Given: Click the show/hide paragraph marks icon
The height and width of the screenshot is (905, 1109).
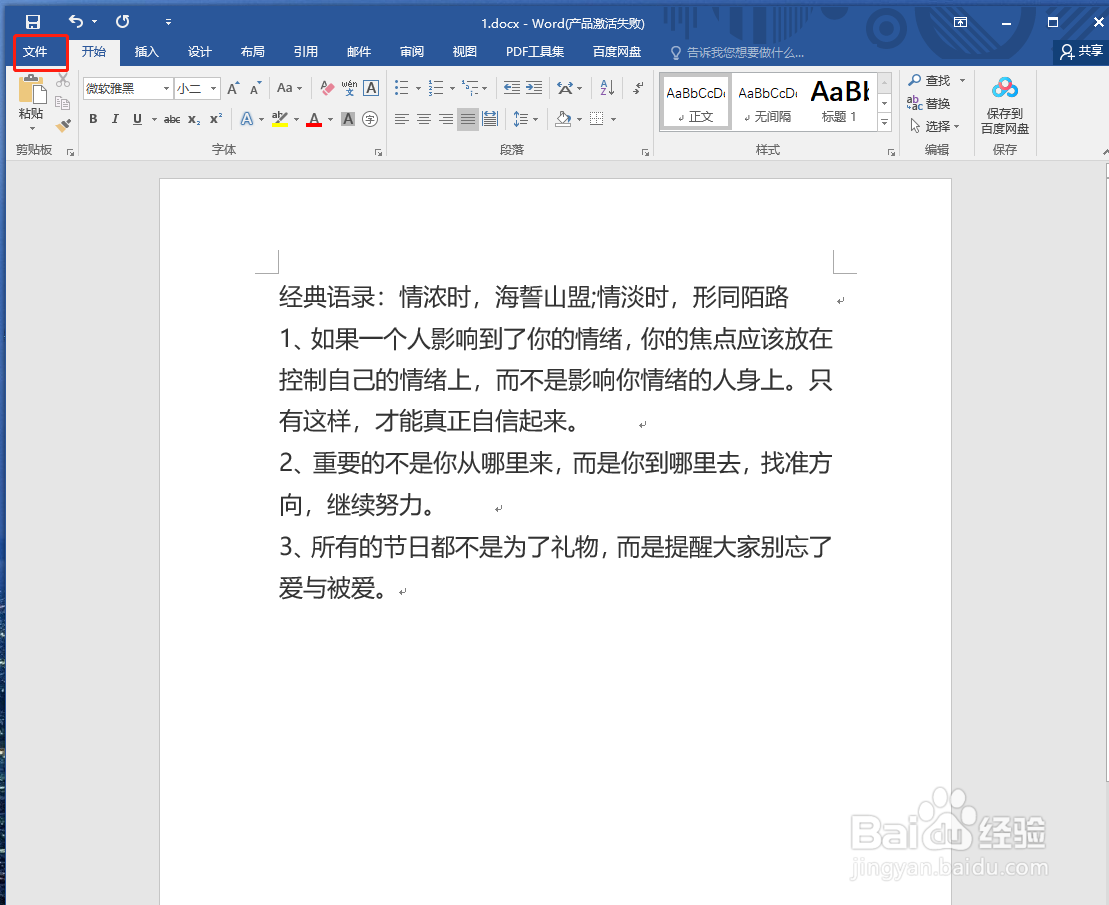Looking at the screenshot, I should [638, 88].
